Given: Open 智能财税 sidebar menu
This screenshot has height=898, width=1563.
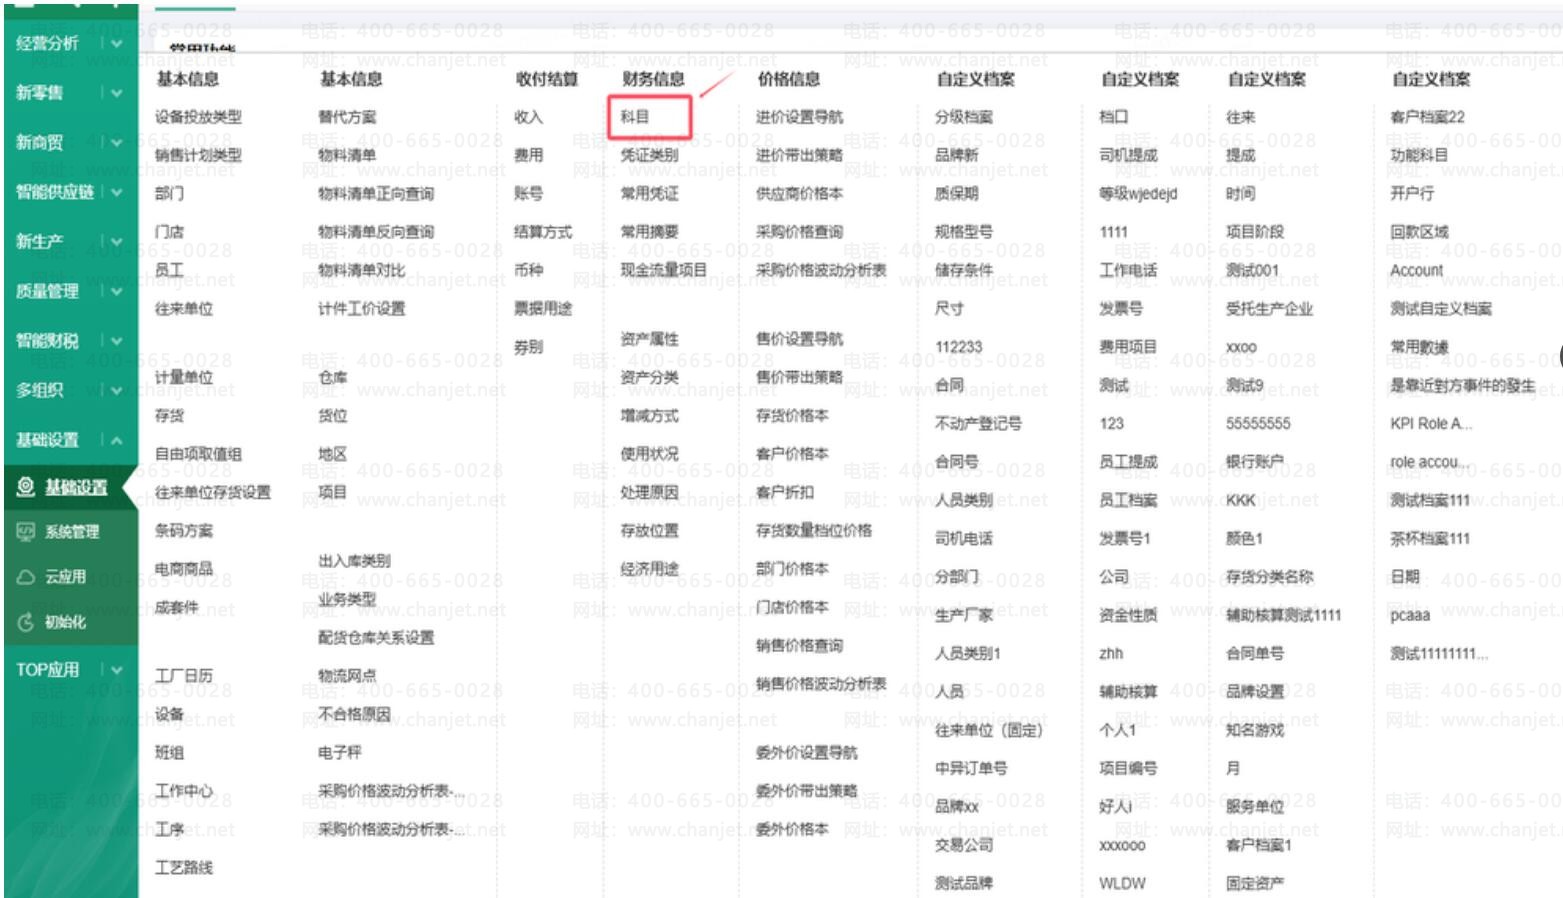Looking at the screenshot, I should tap(47, 341).
